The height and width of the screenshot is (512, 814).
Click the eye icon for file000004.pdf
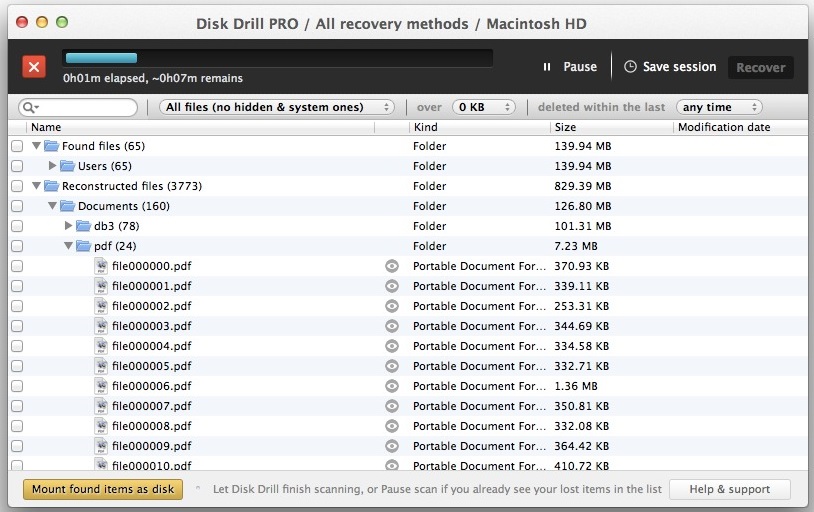(x=392, y=346)
